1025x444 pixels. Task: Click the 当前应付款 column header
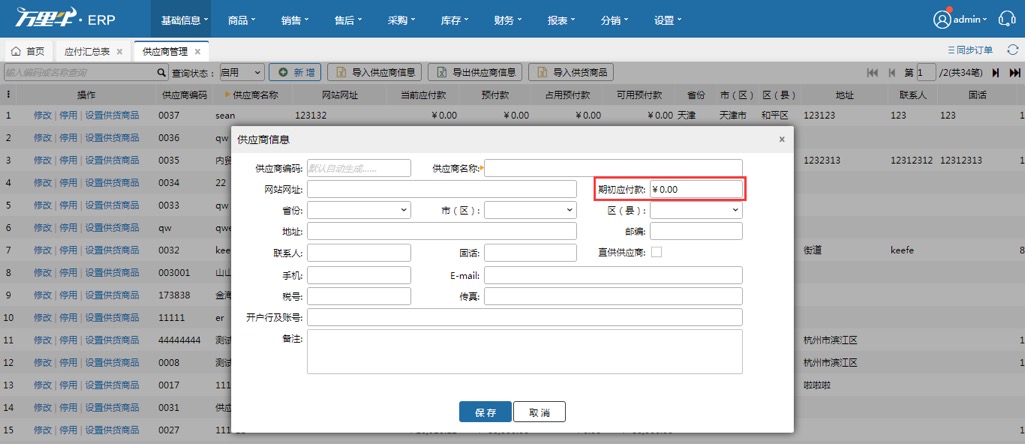424,95
